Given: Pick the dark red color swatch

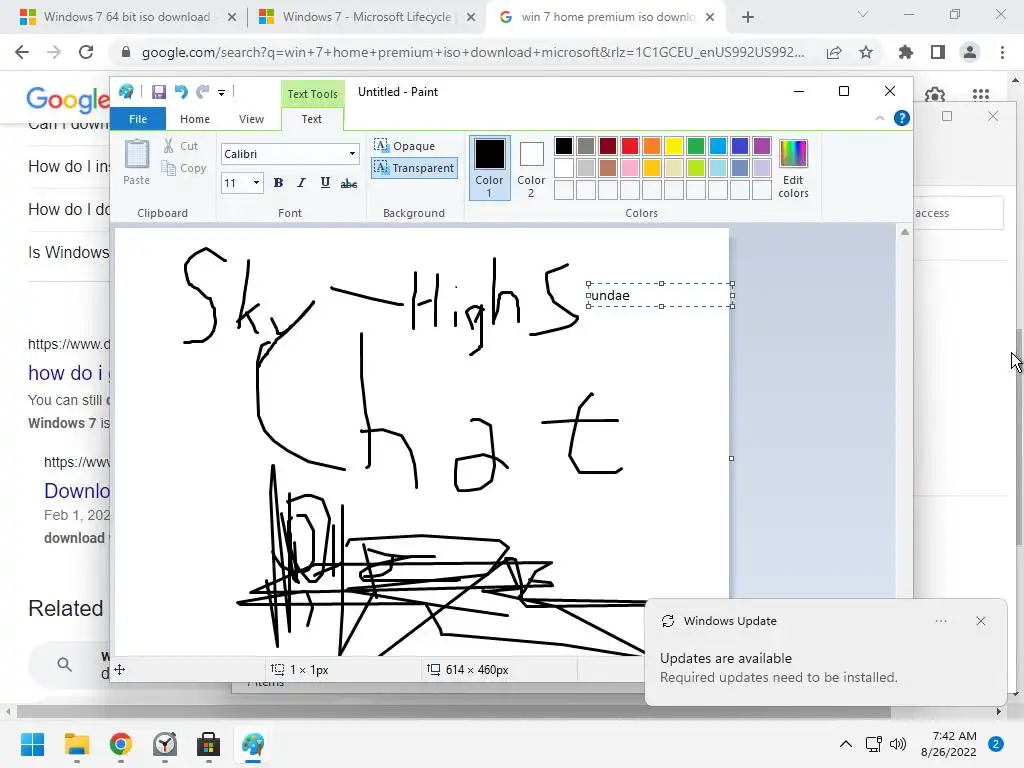Looking at the screenshot, I should pyautogui.click(x=608, y=146).
